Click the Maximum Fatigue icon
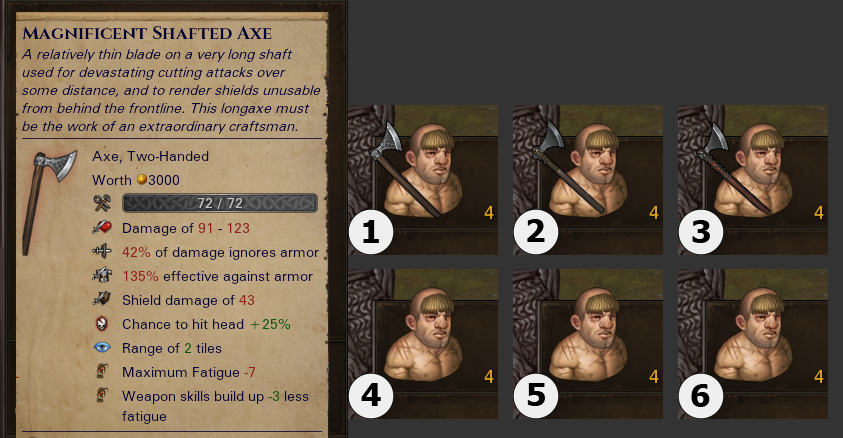This screenshot has width=843, height=438. point(102,371)
